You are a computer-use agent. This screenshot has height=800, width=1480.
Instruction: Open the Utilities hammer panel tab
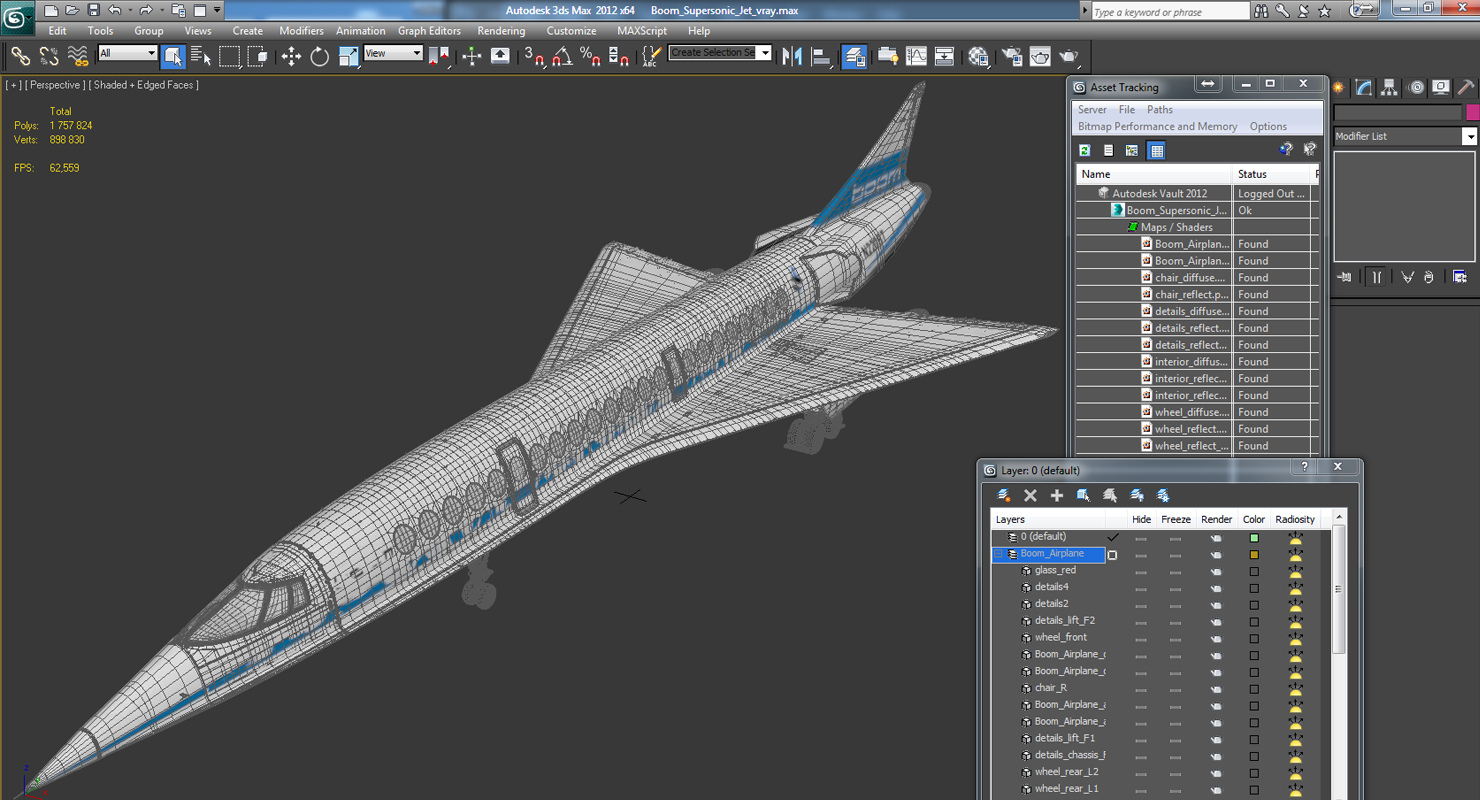click(x=1466, y=88)
